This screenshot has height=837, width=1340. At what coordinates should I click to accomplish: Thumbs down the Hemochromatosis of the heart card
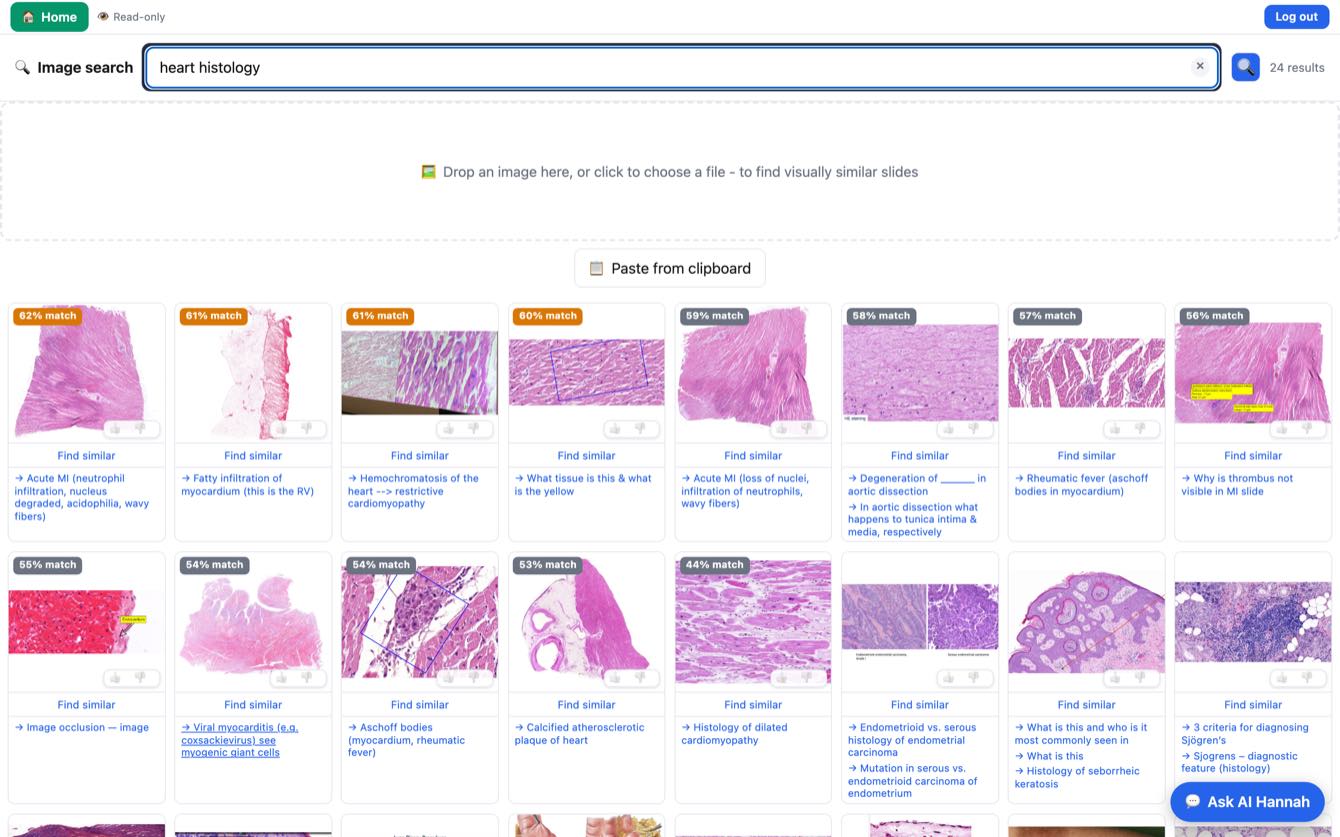[473, 429]
